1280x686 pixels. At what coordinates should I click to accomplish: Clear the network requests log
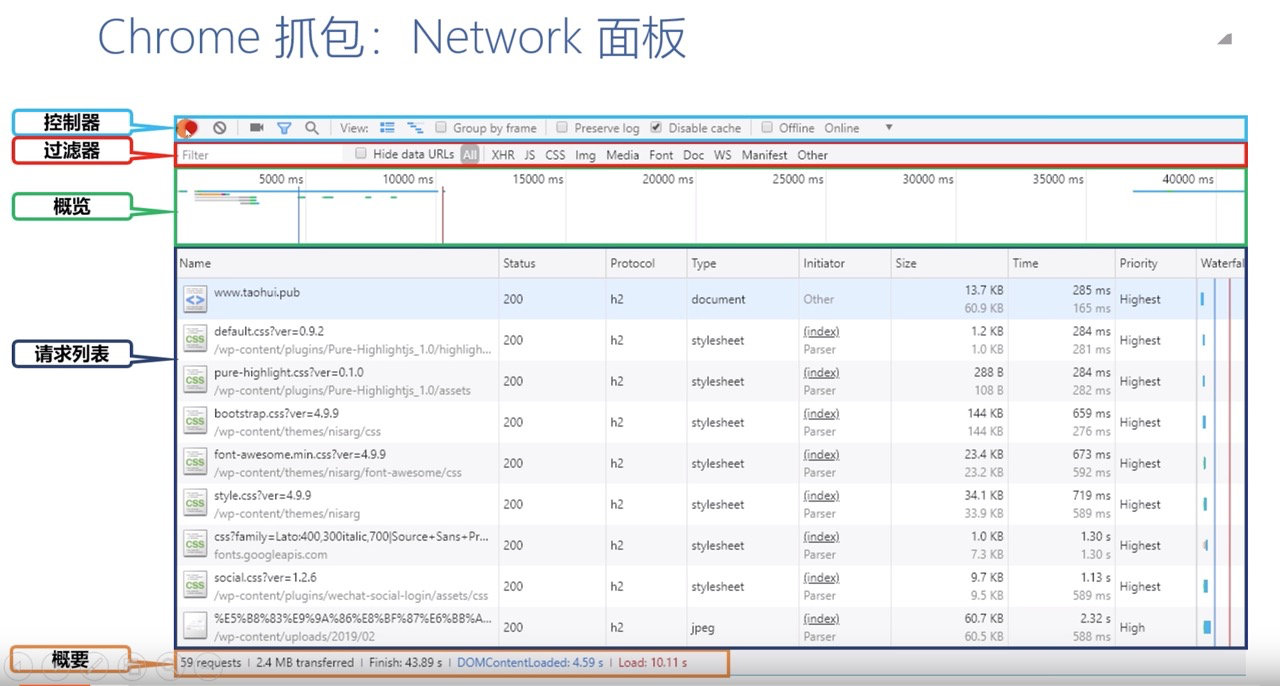[x=220, y=127]
